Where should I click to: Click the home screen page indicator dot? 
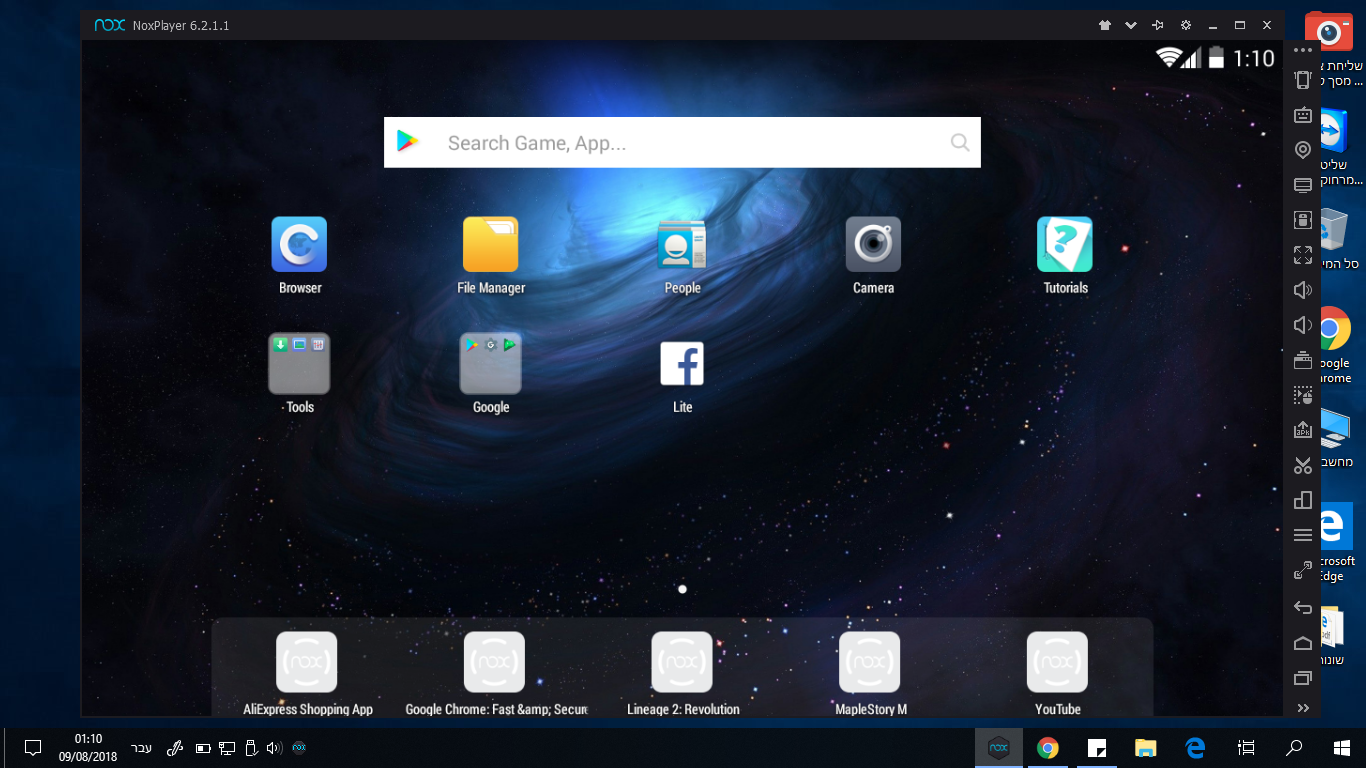click(682, 589)
